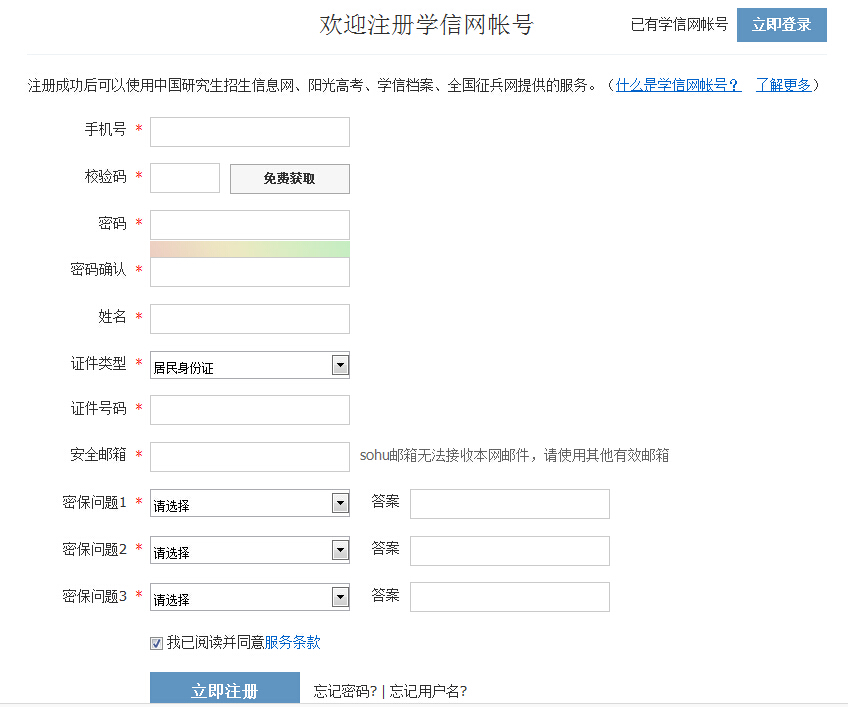The width and height of the screenshot is (848, 707).
Task: Click the 校验码 verification code field
Action: pos(184,178)
